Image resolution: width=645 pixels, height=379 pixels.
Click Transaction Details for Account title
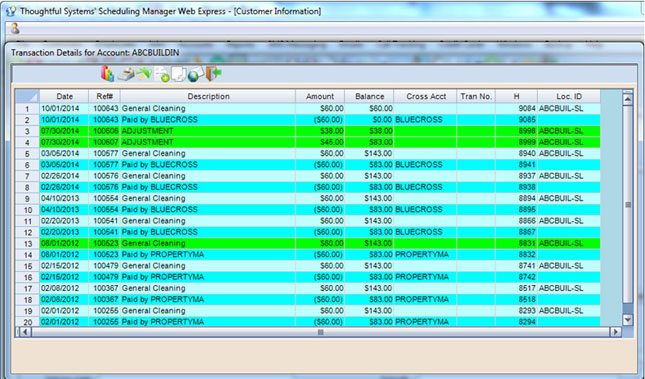[95, 53]
